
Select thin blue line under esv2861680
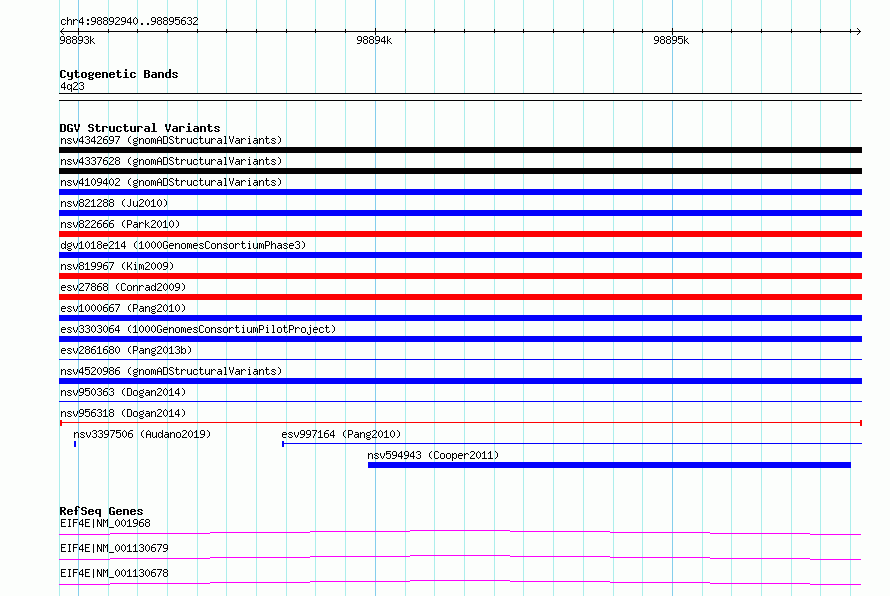pos(460,360)
